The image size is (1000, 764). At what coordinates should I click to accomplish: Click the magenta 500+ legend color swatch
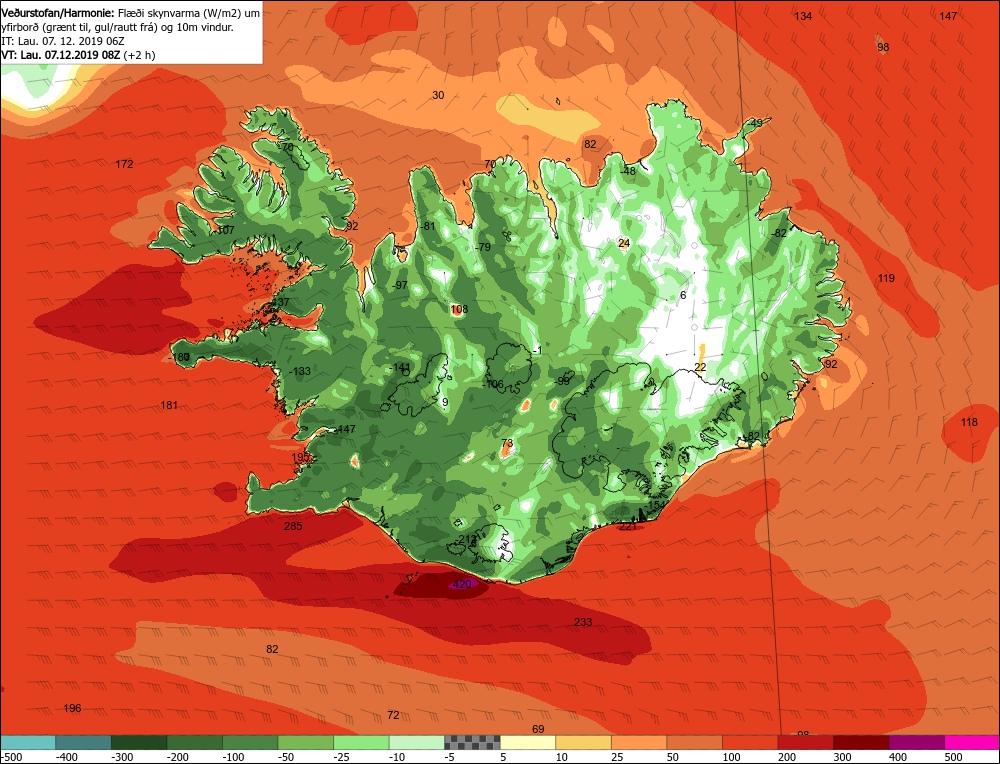pyautogui.click(x=973, y=742)
